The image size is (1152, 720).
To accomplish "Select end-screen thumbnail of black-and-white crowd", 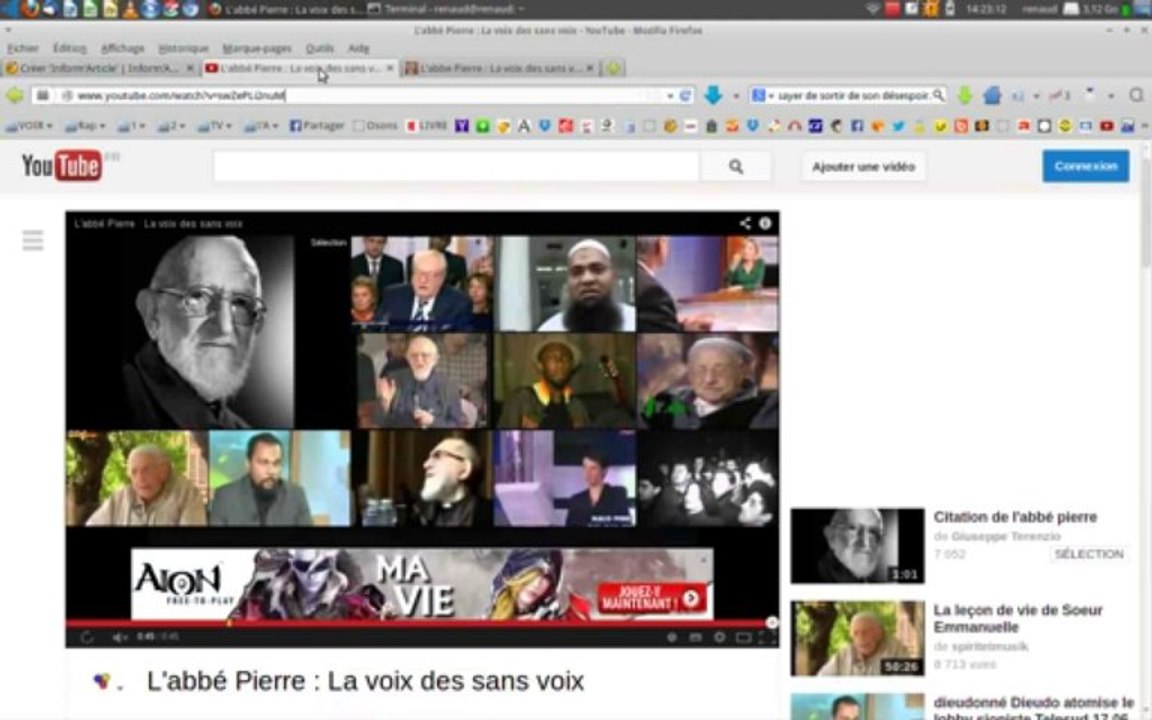I will (708, 478).
